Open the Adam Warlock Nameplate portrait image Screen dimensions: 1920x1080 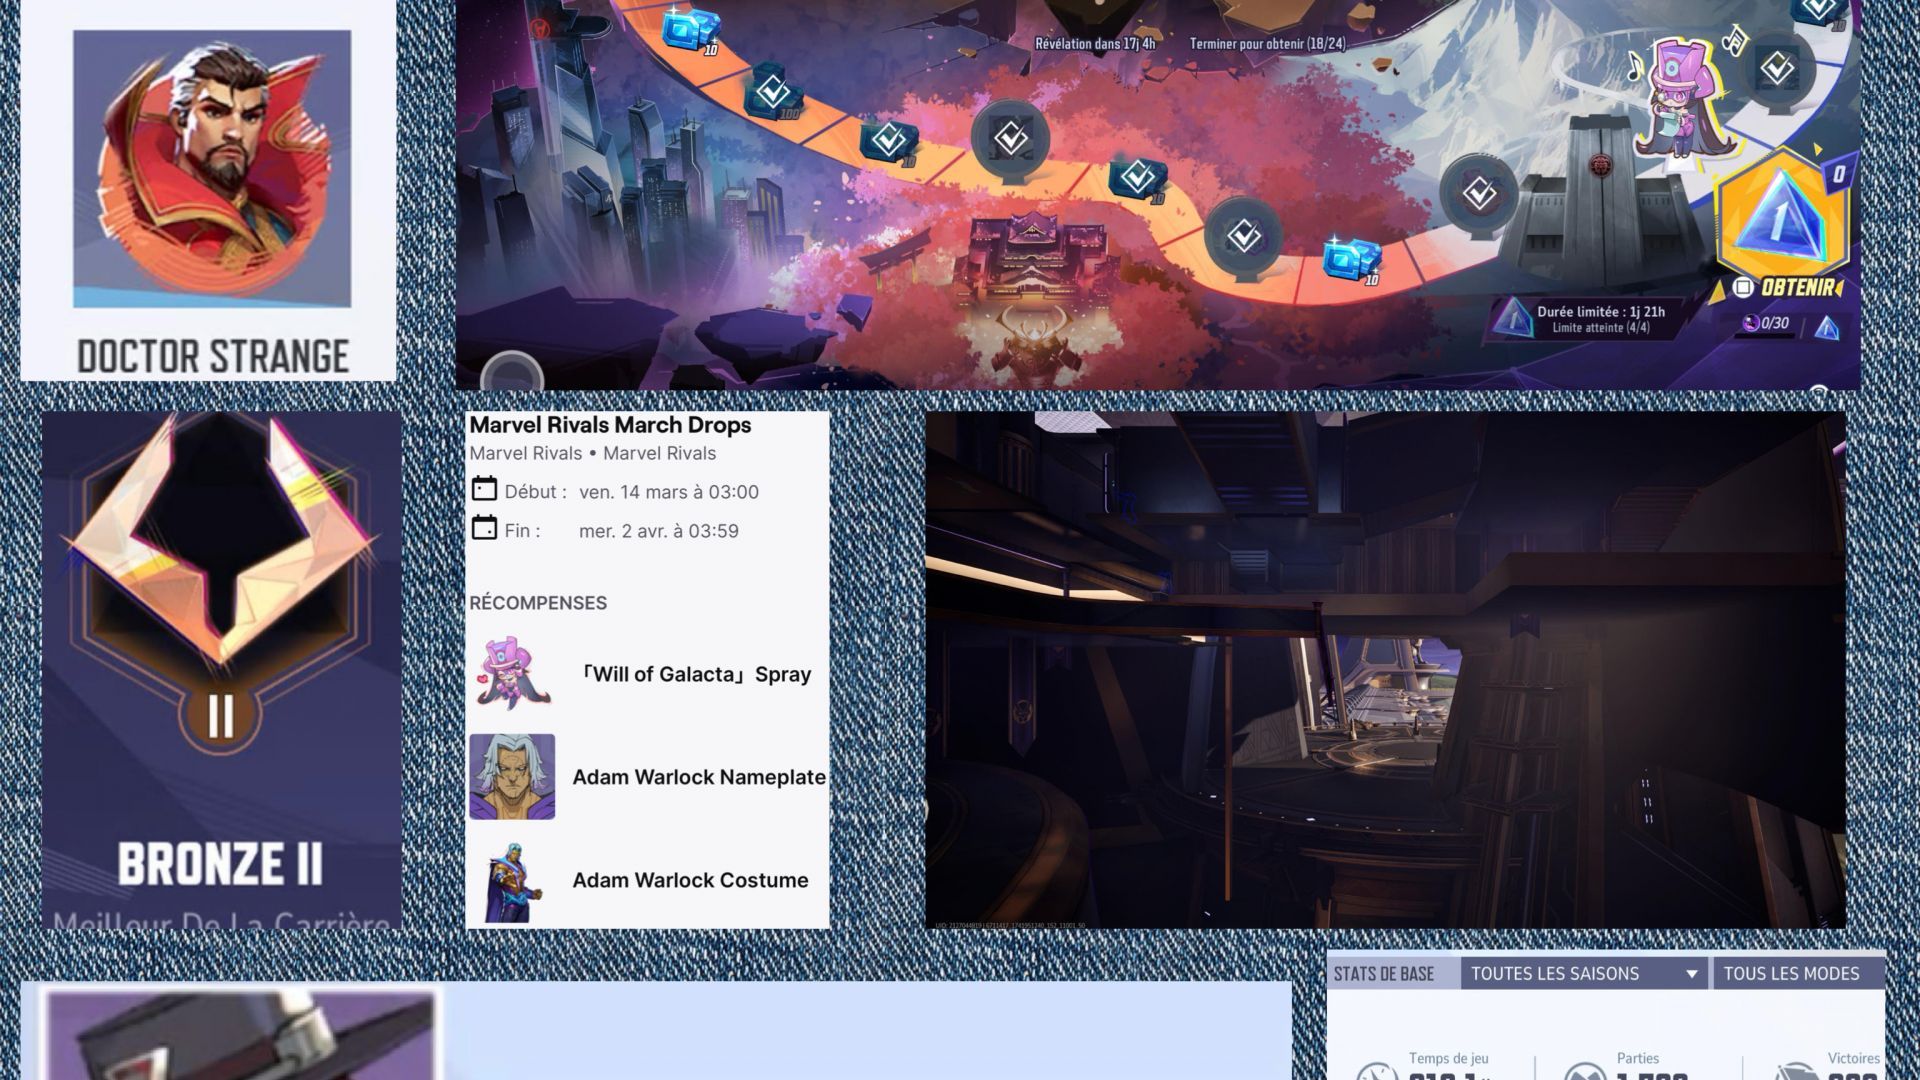[x=512, y=777]
